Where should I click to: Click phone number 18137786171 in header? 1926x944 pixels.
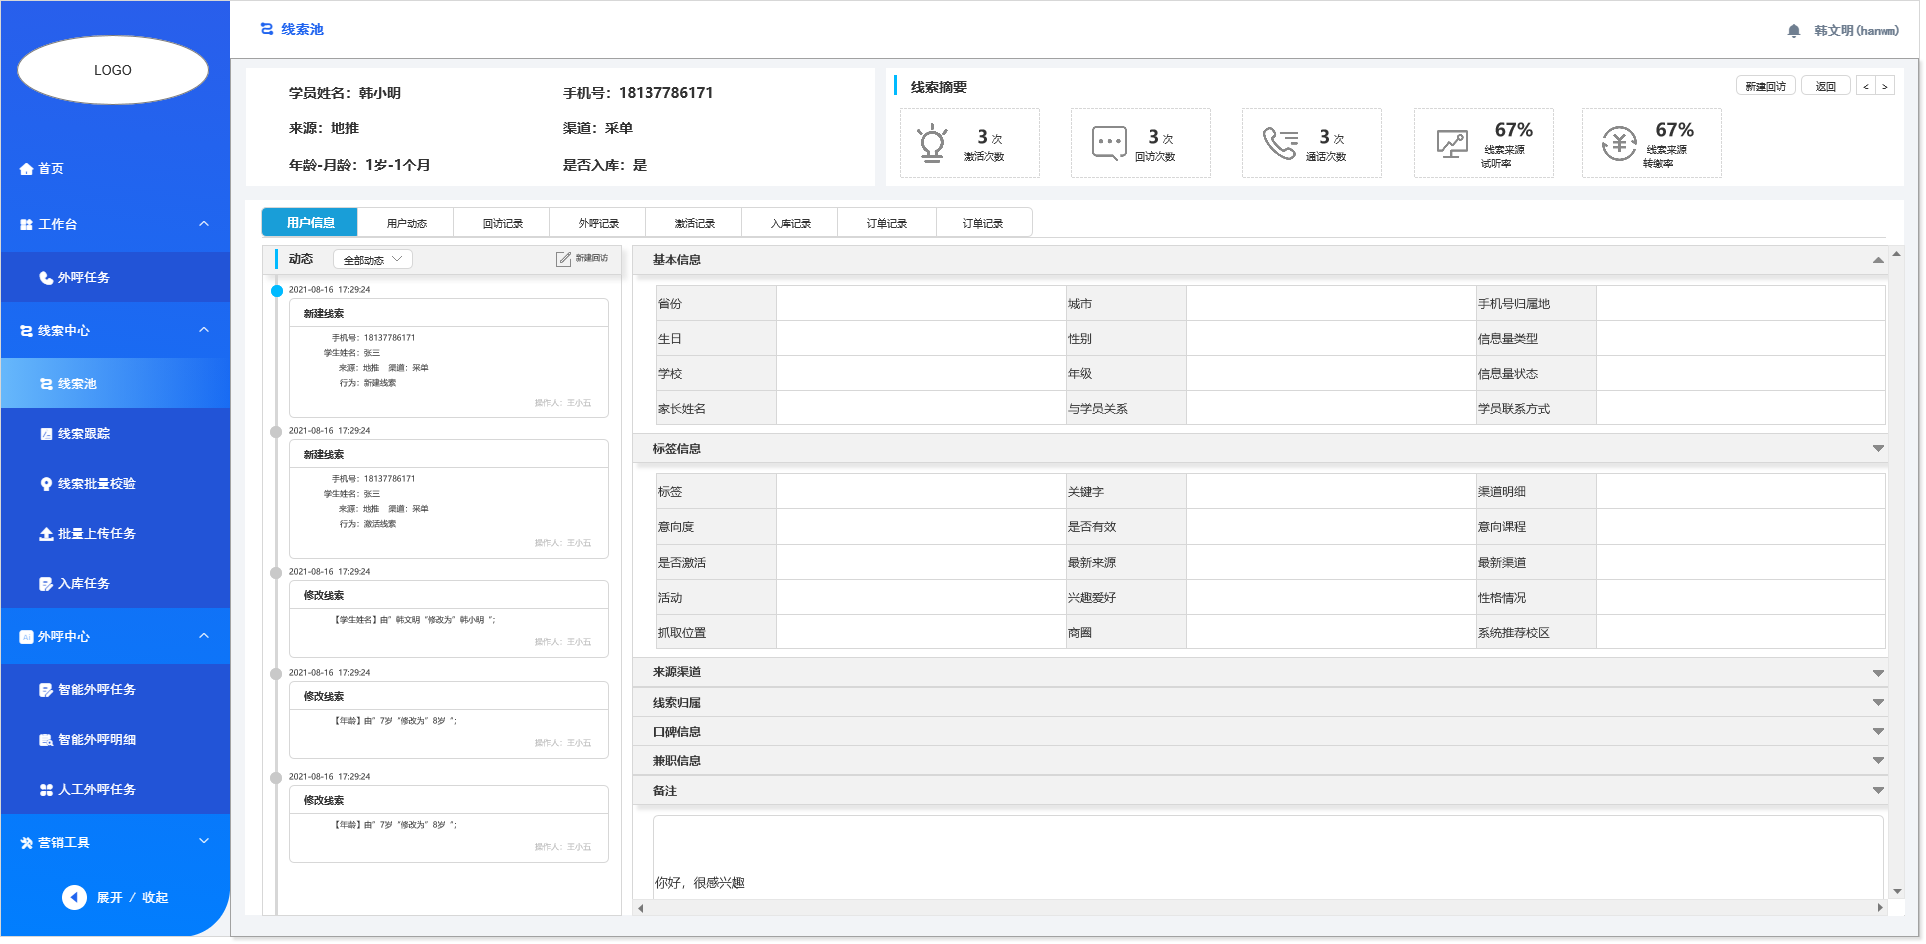666,93
